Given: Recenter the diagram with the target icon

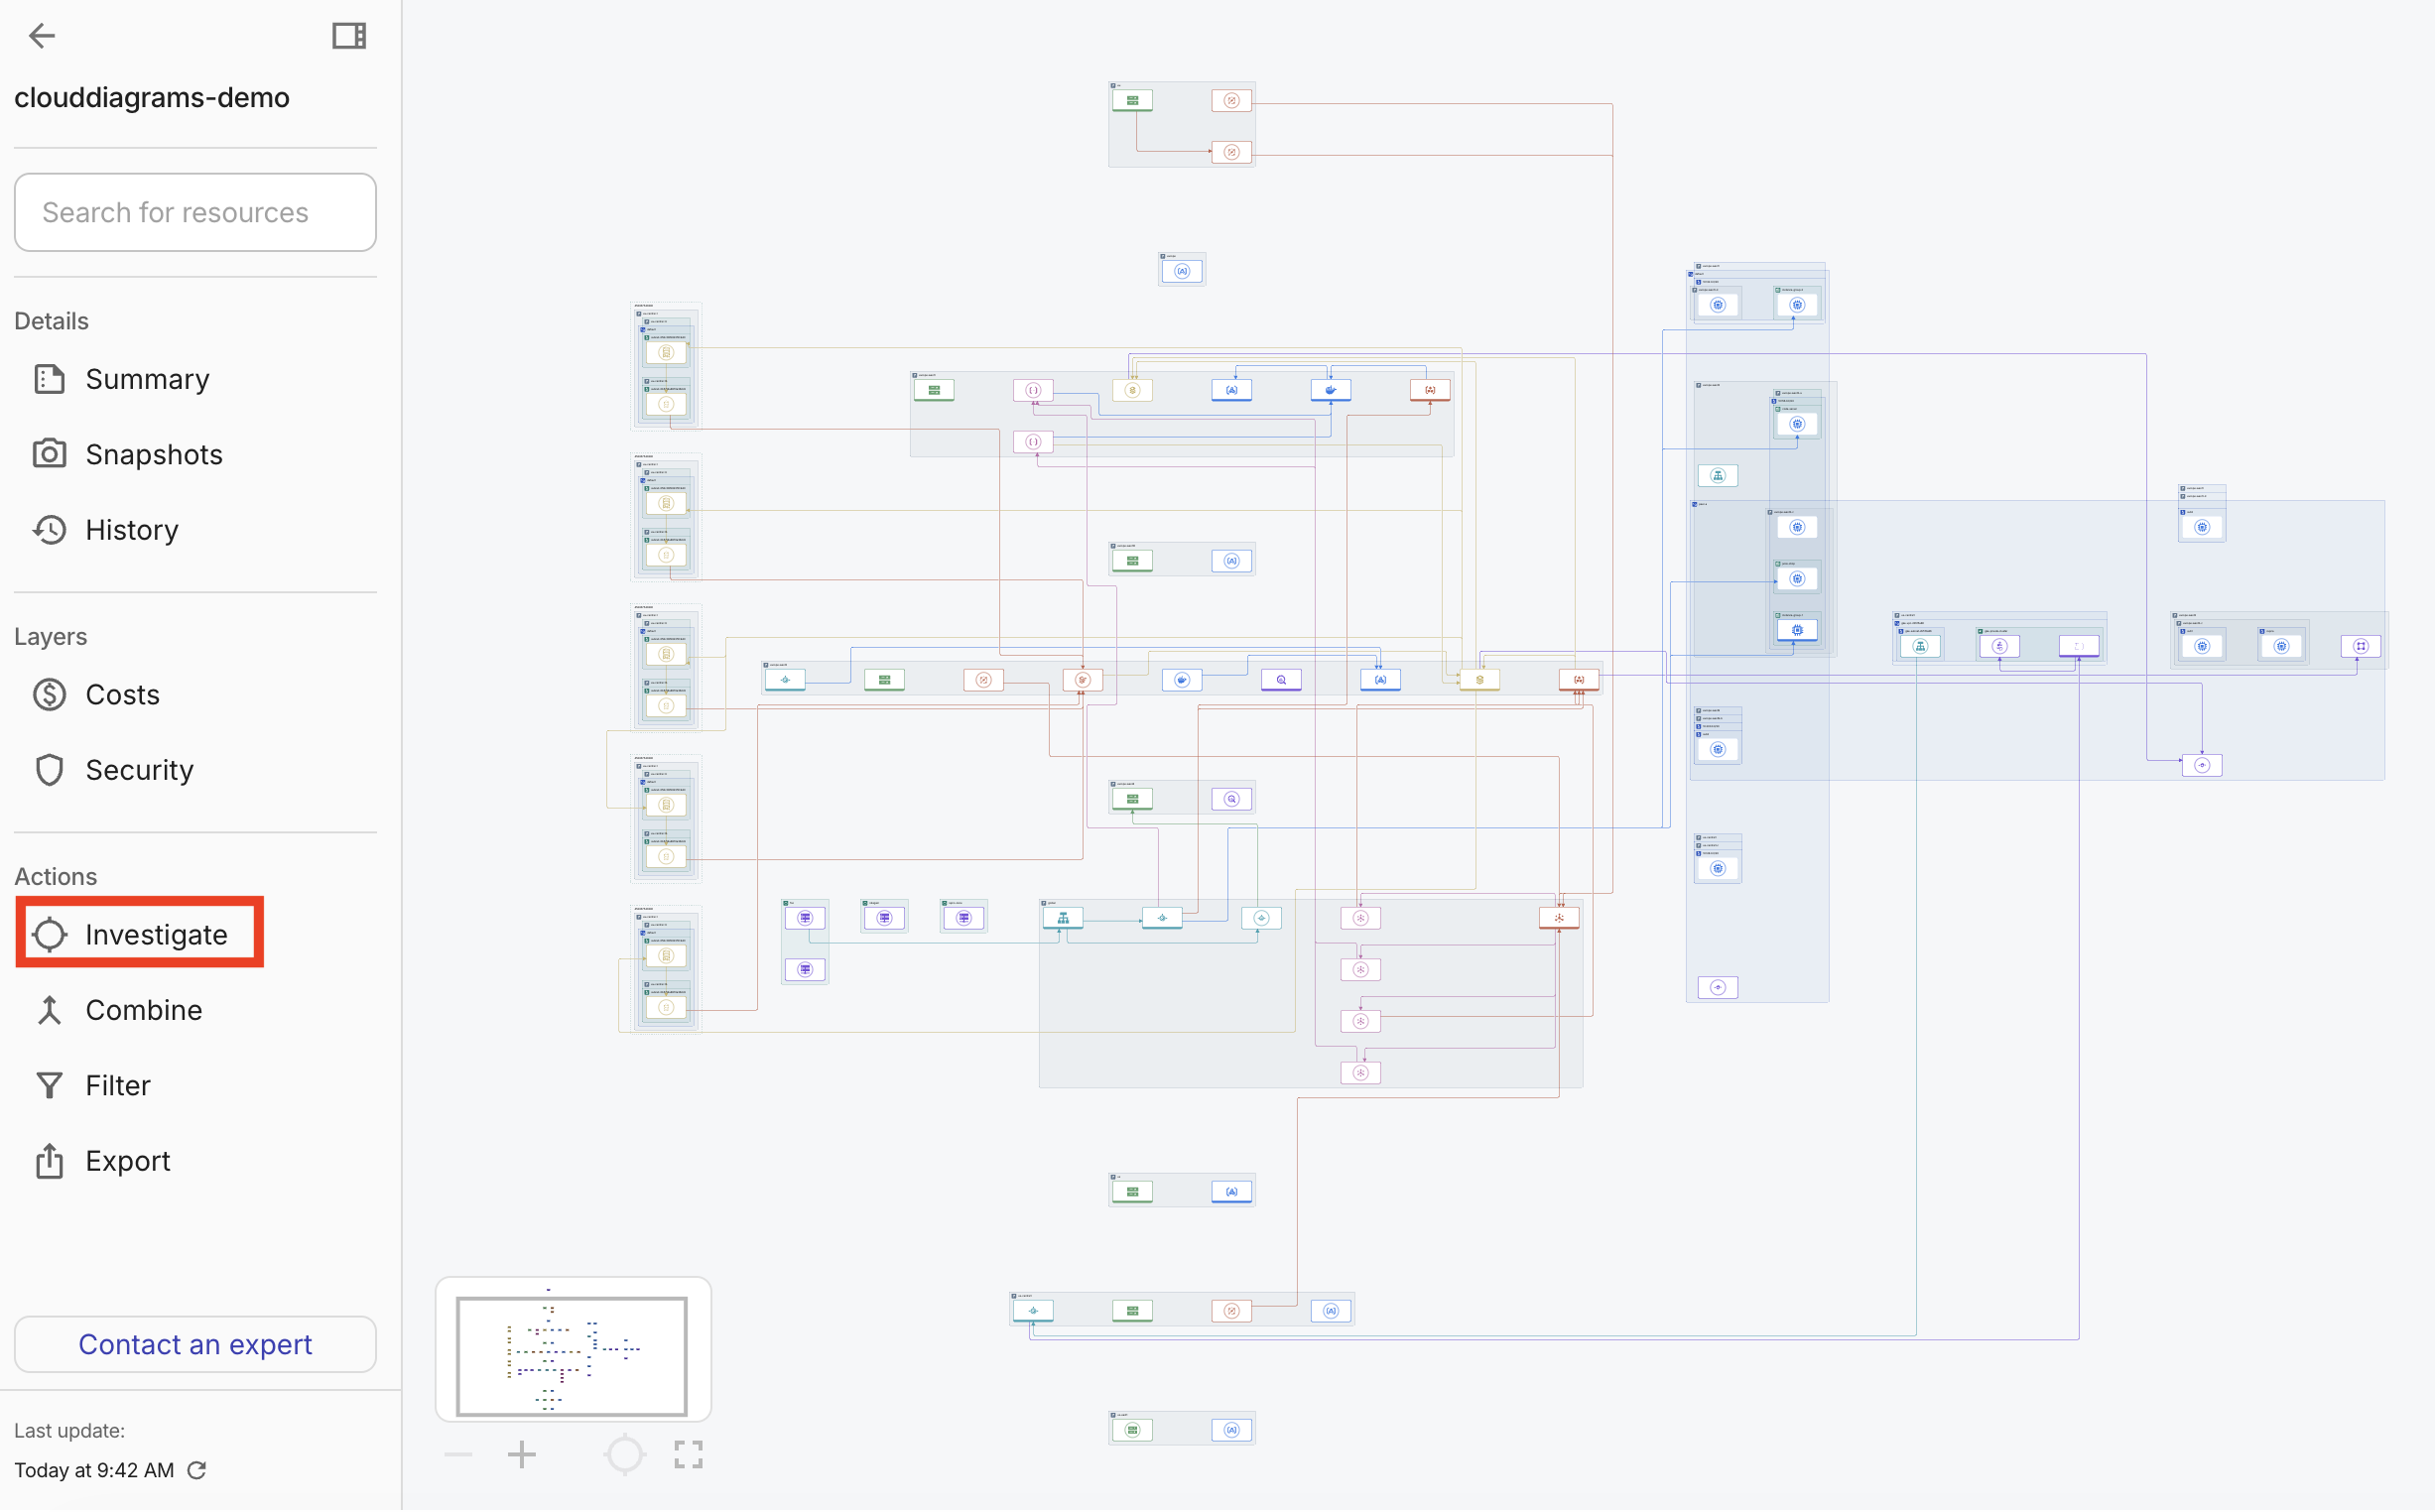Looking at the screenshot, I should 625,1455.
